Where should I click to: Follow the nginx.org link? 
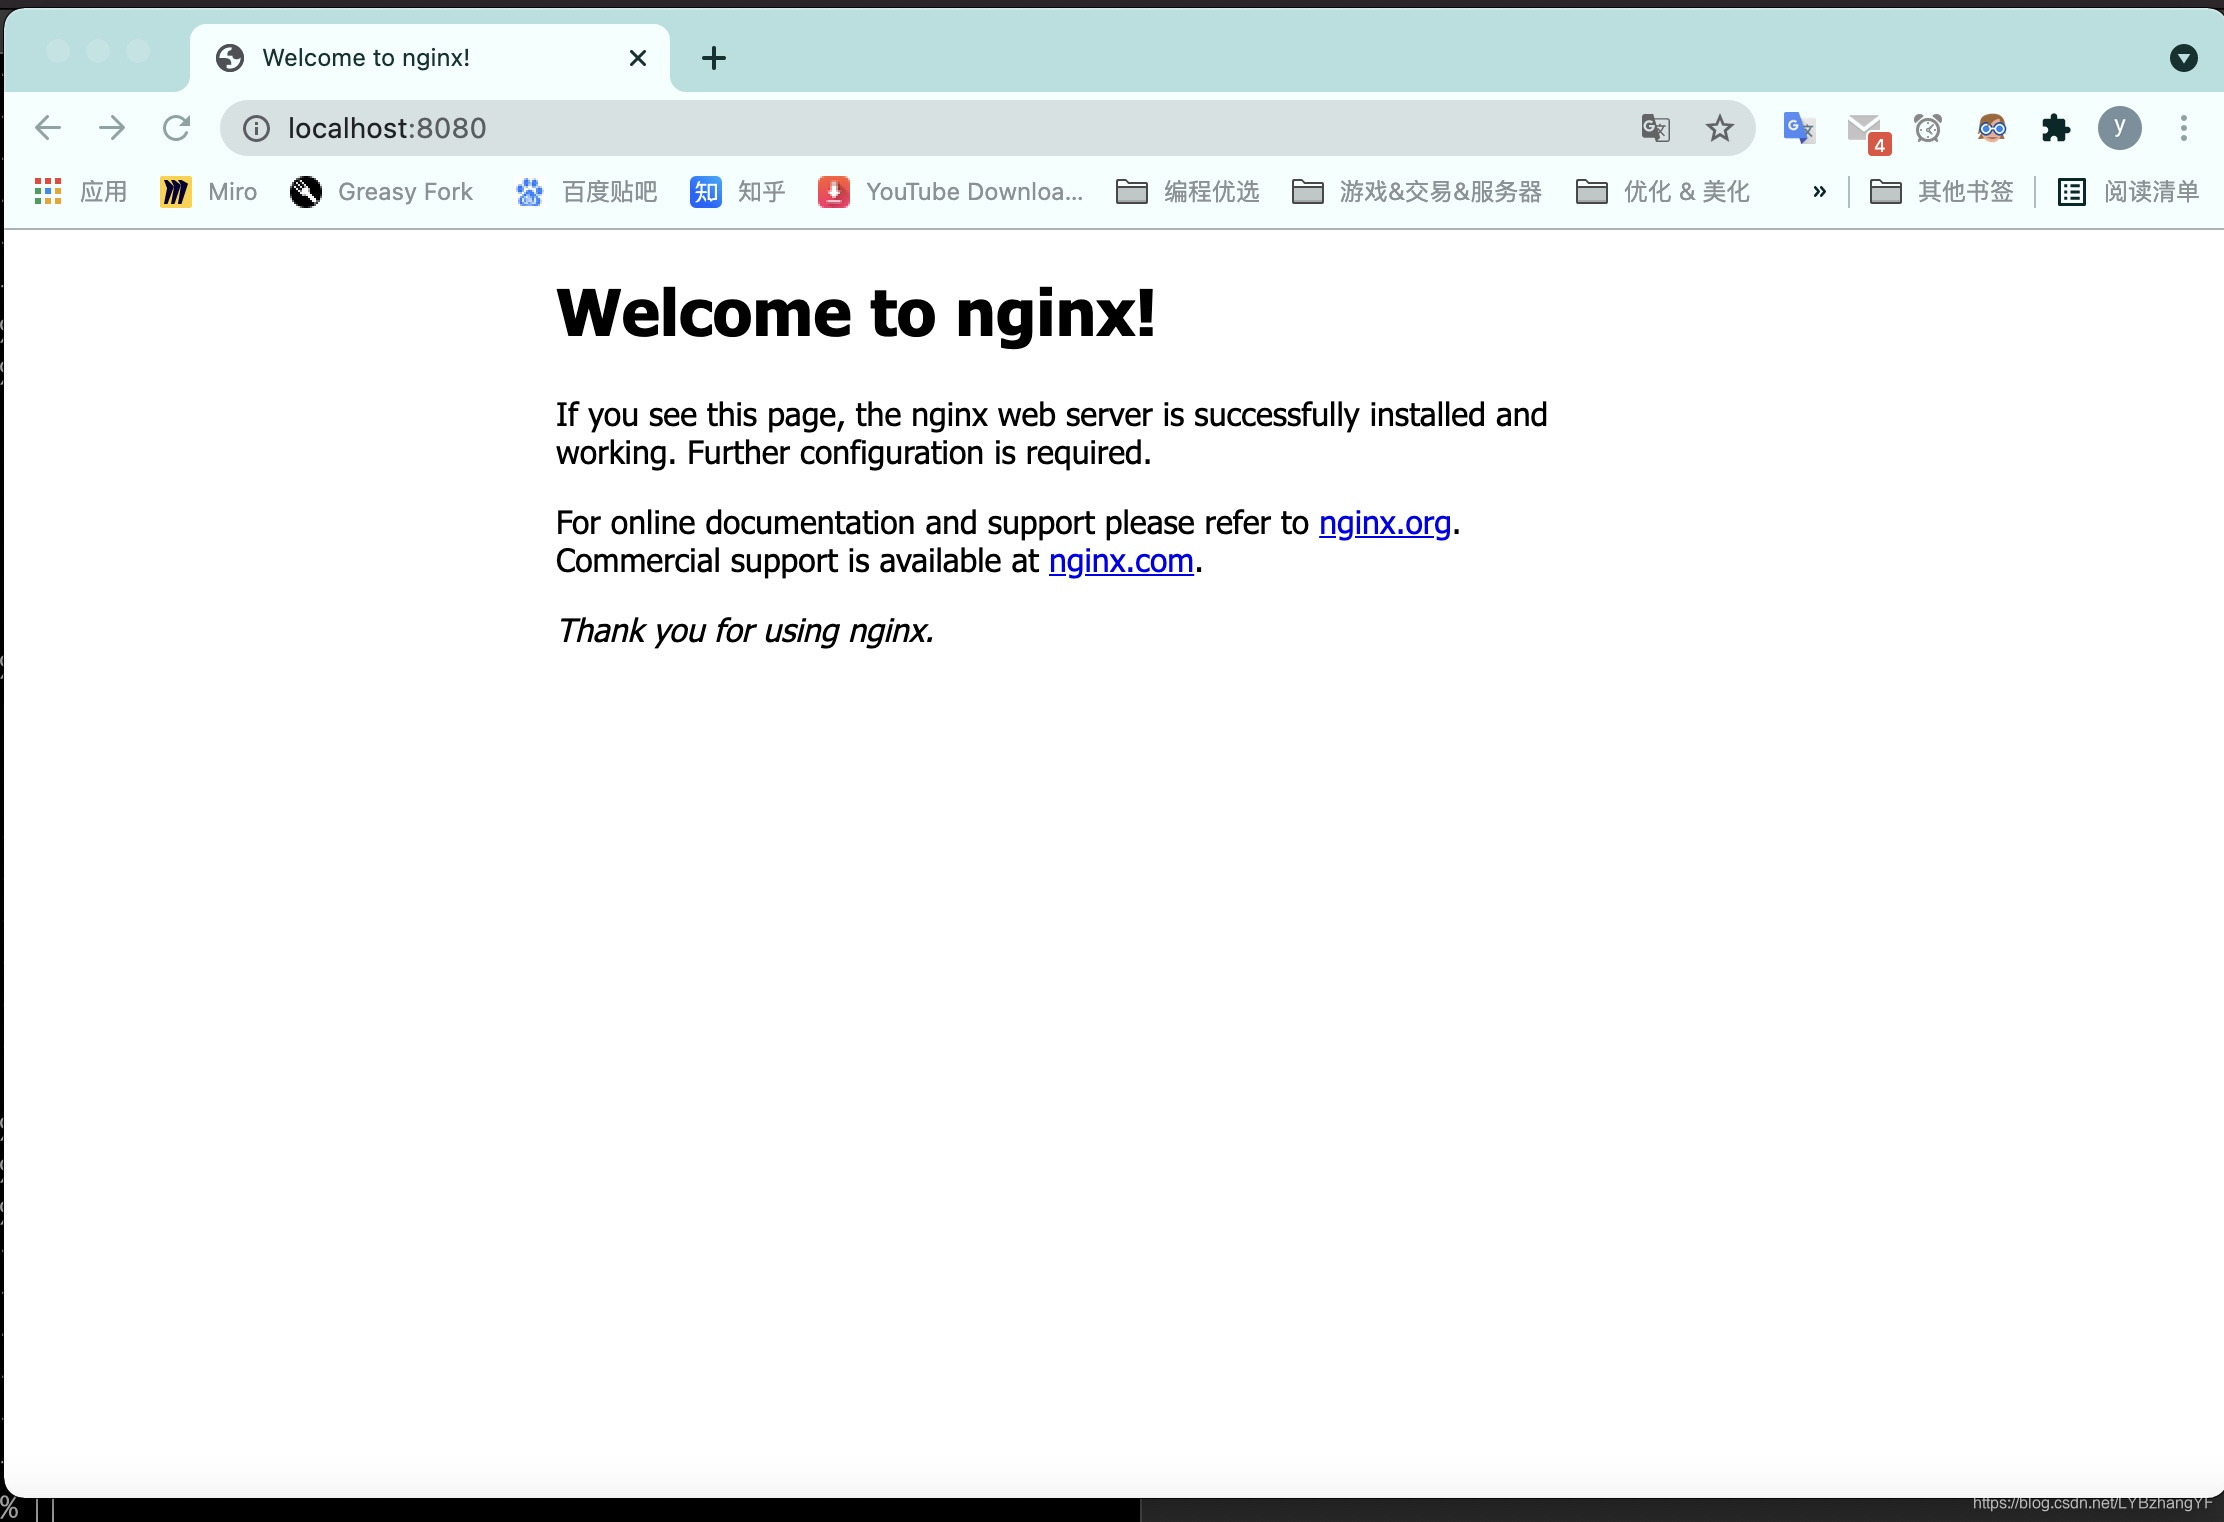pyautogui.click(x=1385, y=523)
